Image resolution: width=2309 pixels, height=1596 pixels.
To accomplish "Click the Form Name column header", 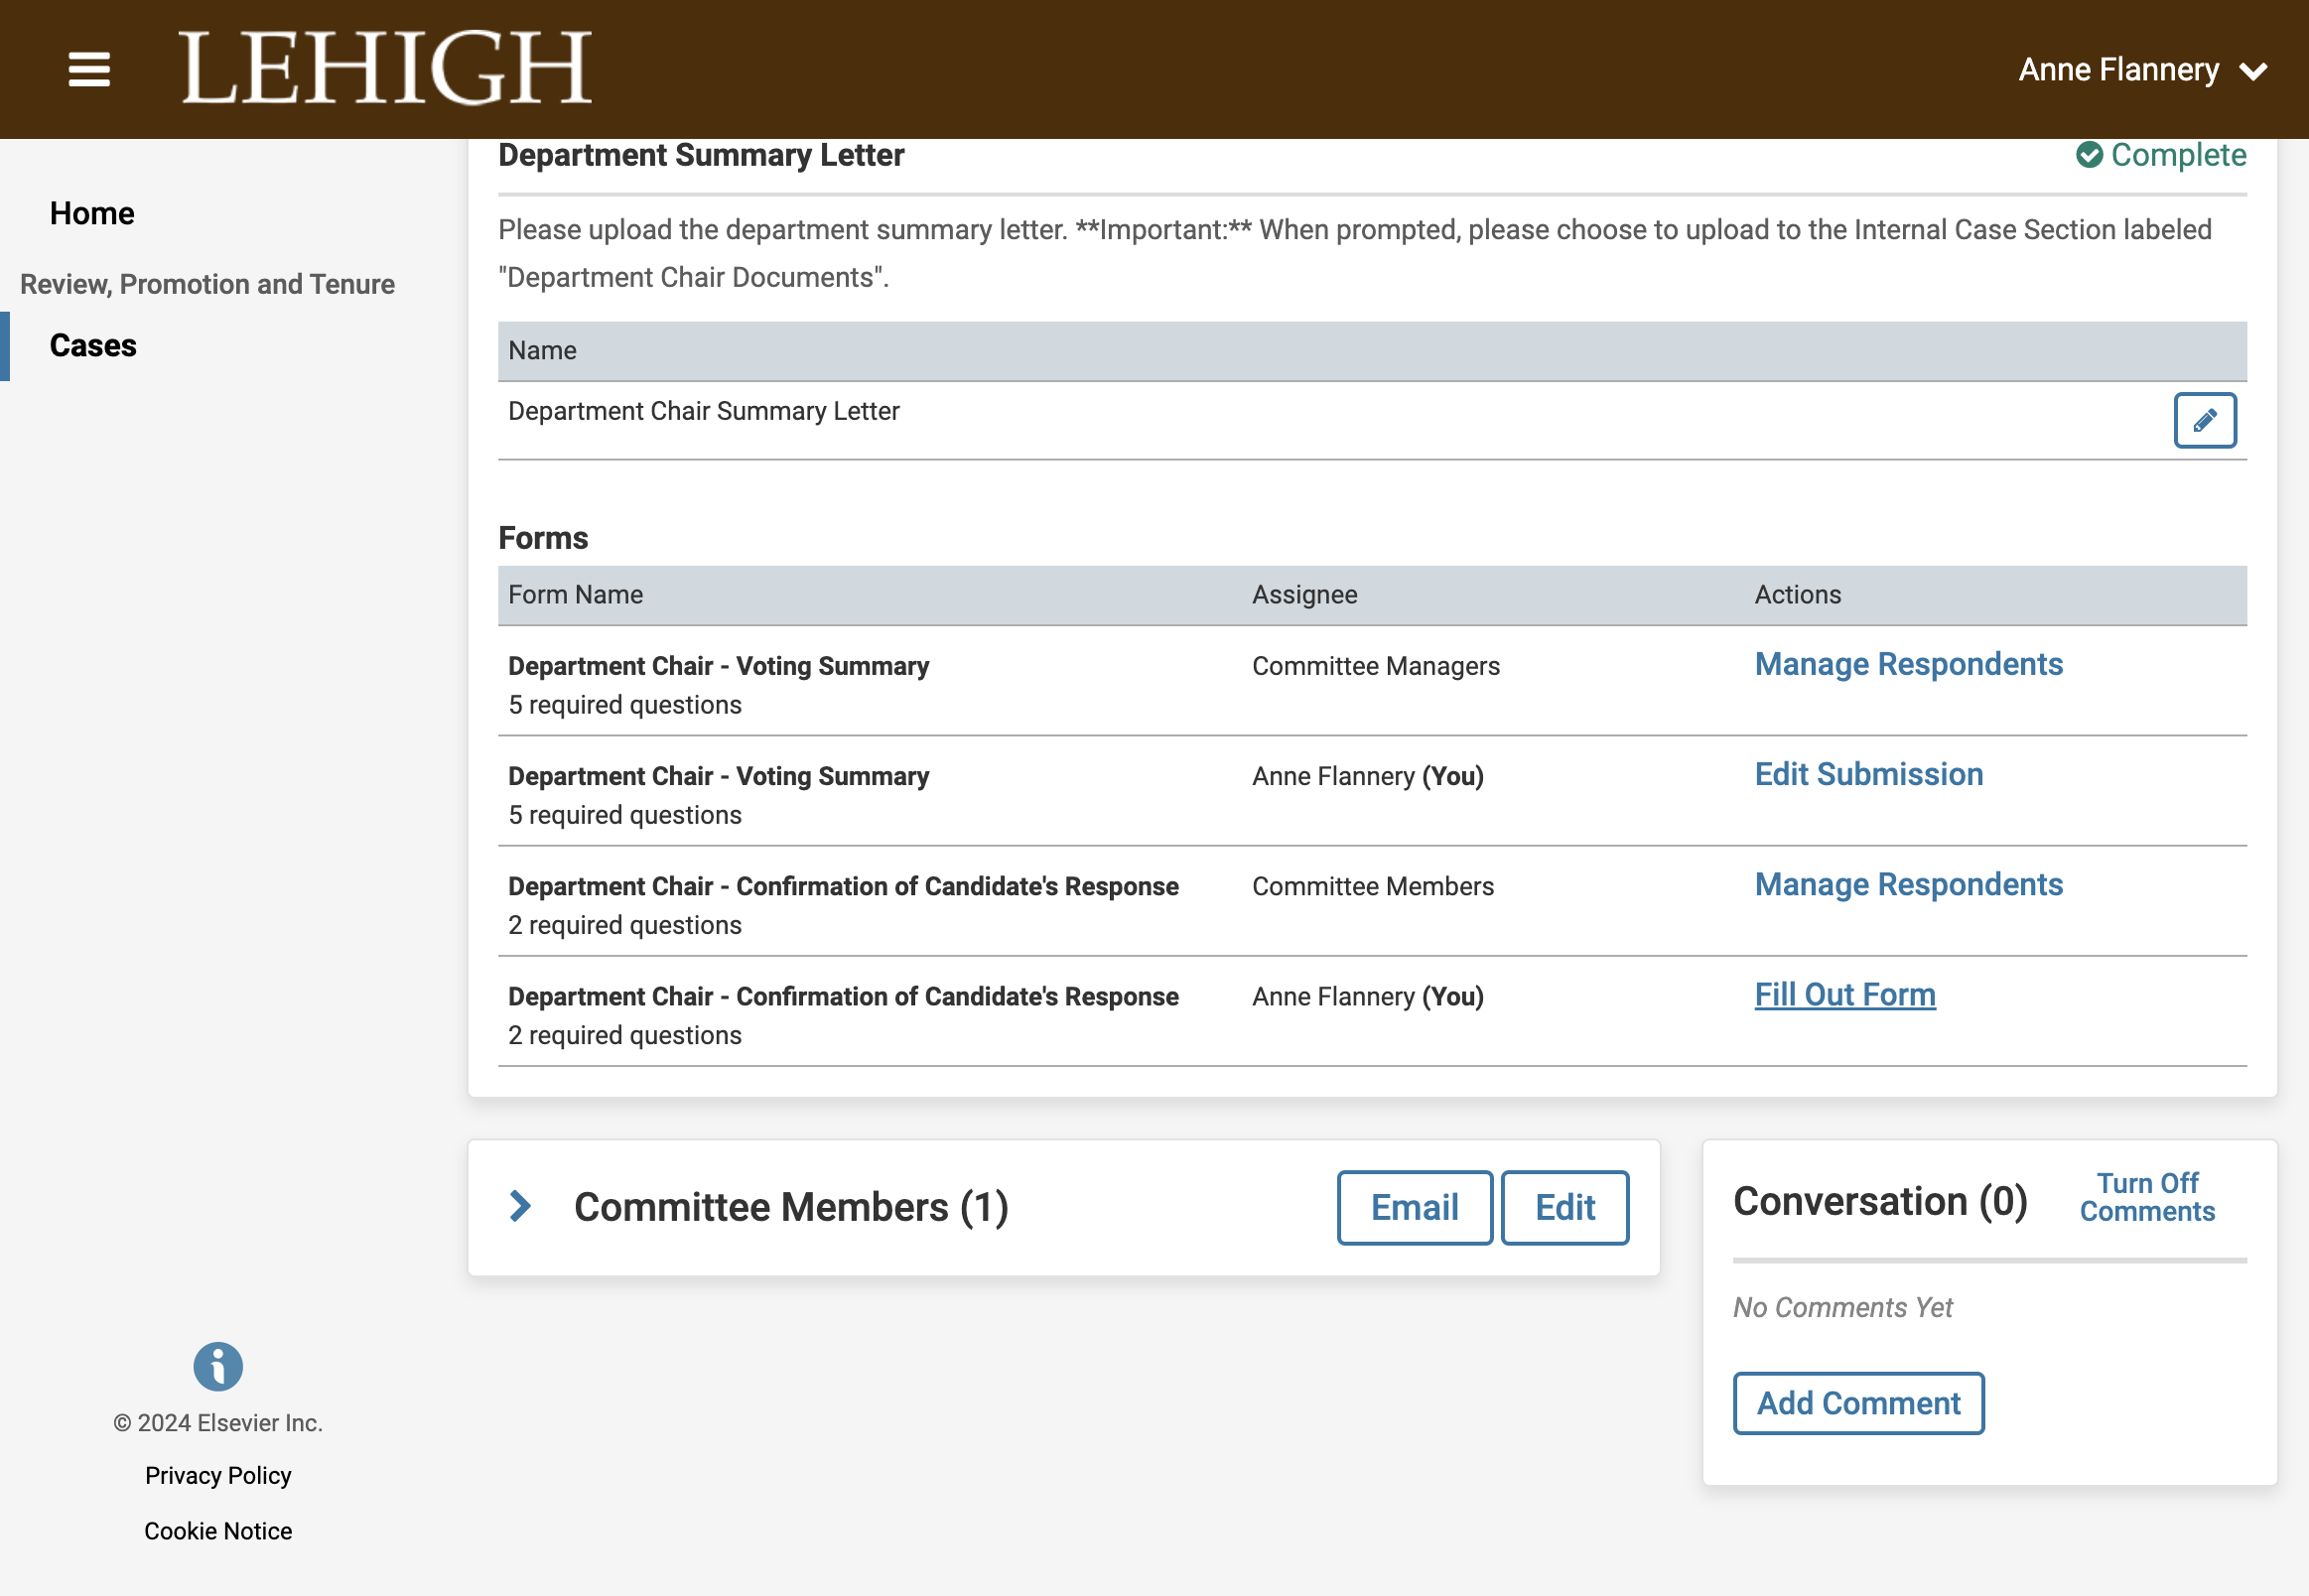I will (x=575, y=595).
